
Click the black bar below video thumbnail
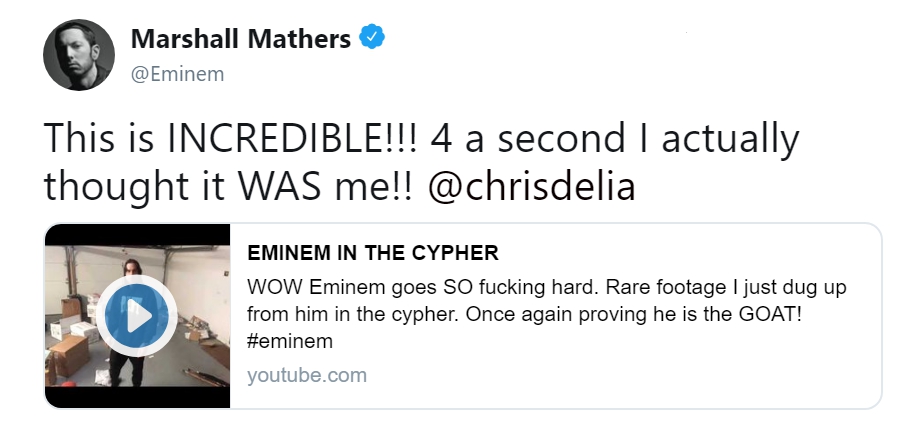(x=137, y=396)
